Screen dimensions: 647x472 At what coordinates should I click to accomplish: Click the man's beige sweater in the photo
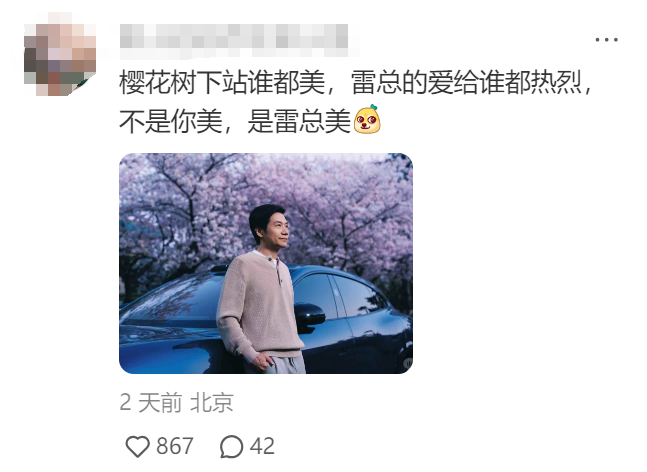259,305
